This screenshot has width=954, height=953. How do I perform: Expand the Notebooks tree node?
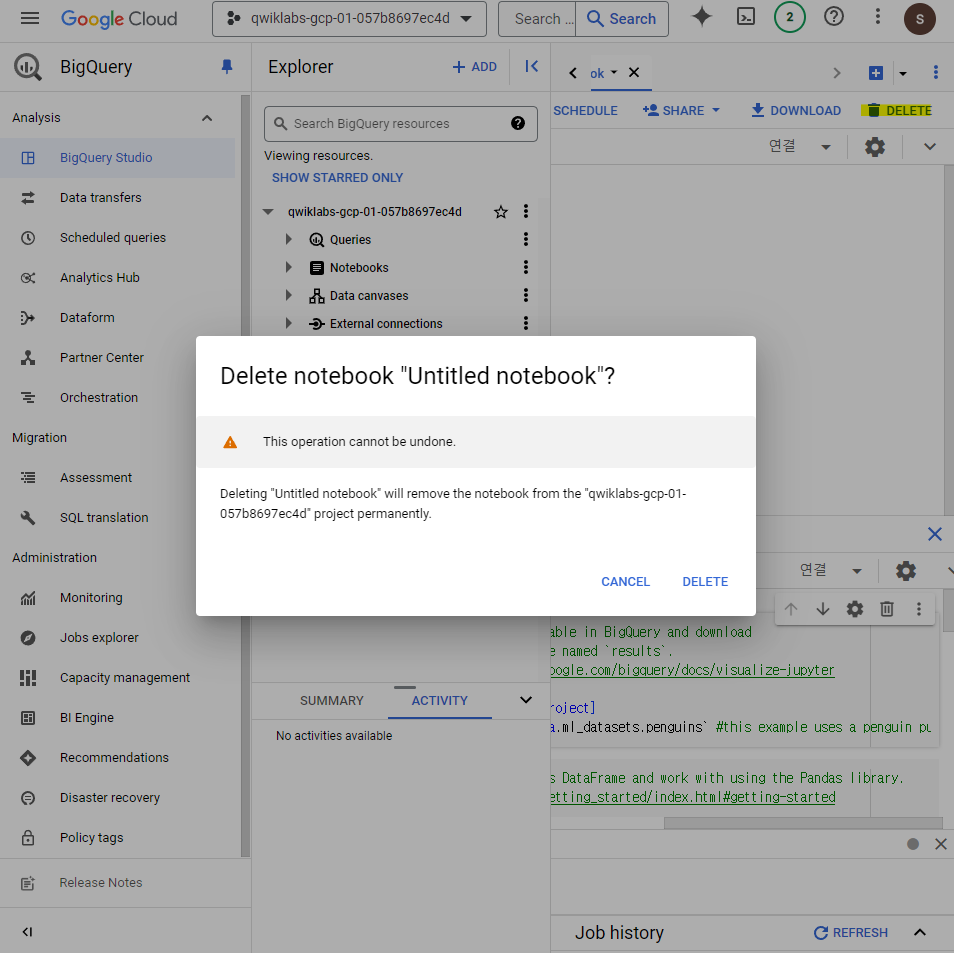coord(288,267)
